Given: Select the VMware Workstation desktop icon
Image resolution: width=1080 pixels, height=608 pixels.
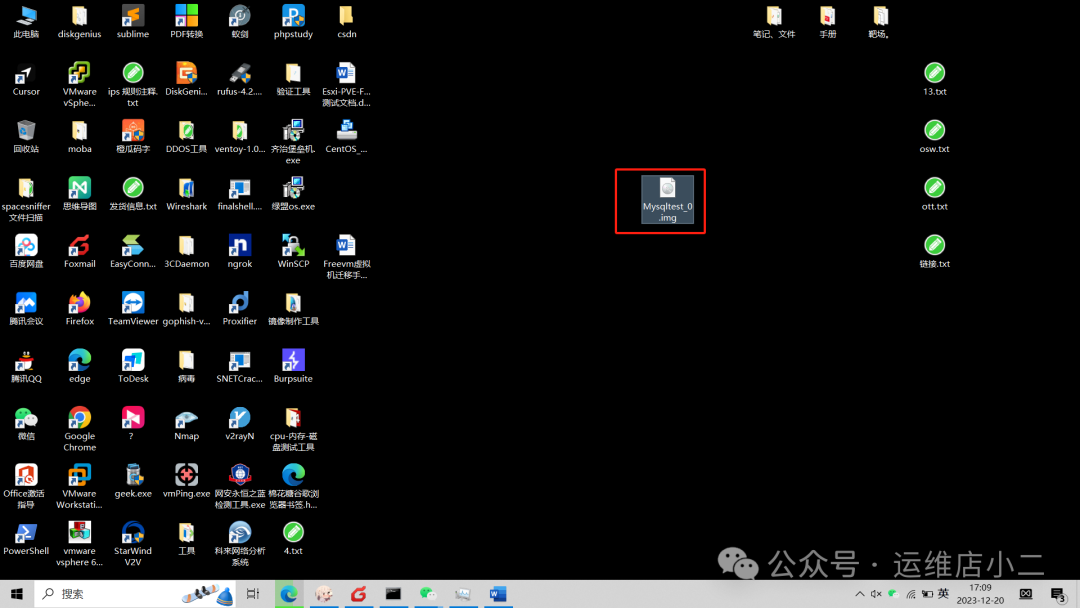Looking at the screenshot, I should (79, 486).
